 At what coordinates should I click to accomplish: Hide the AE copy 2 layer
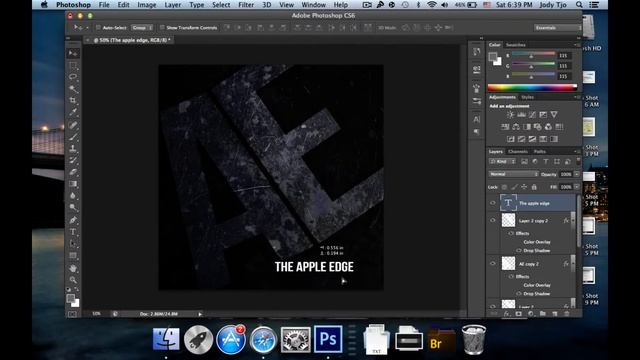click(493, 264)
